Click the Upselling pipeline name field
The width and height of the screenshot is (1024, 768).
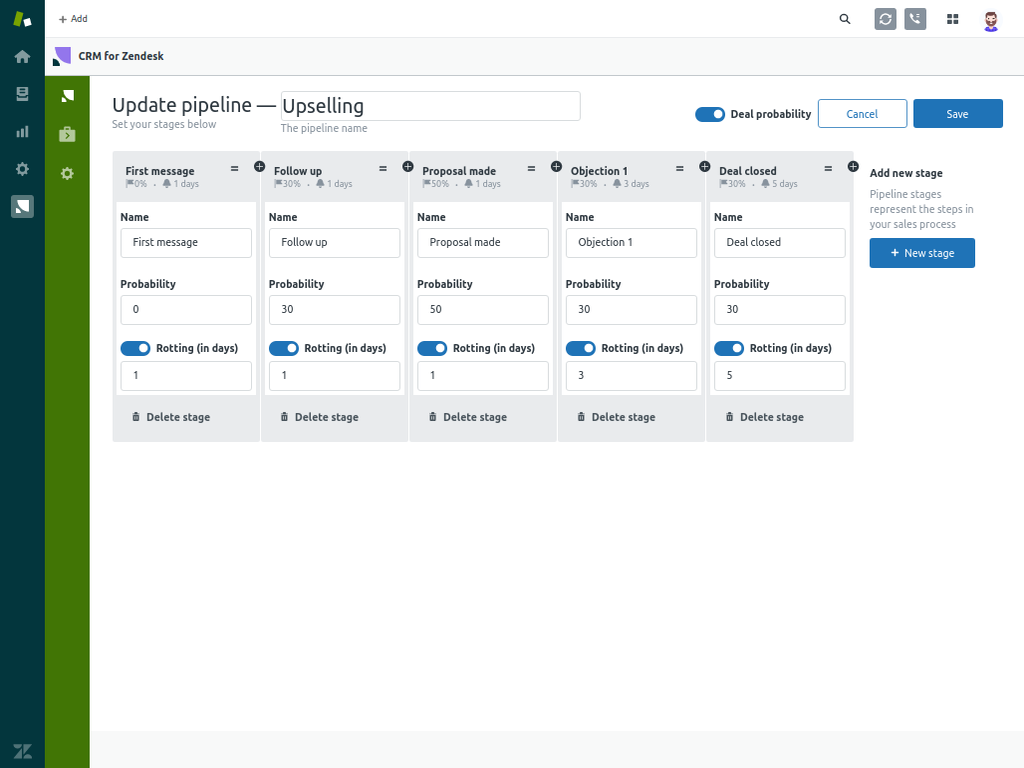(x=430, y=105)
